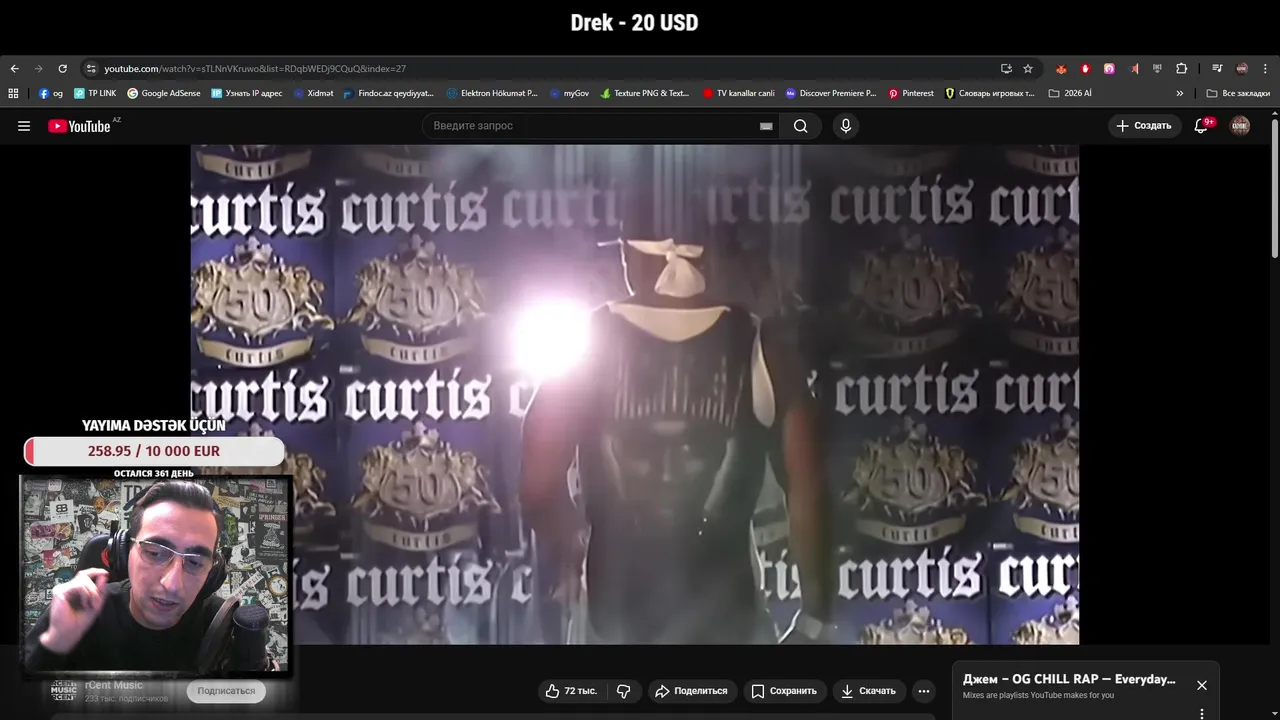Open the YouTube guide hamburger menu
This screenshot has width=1280, height=720.
click(x=24, y=126)
